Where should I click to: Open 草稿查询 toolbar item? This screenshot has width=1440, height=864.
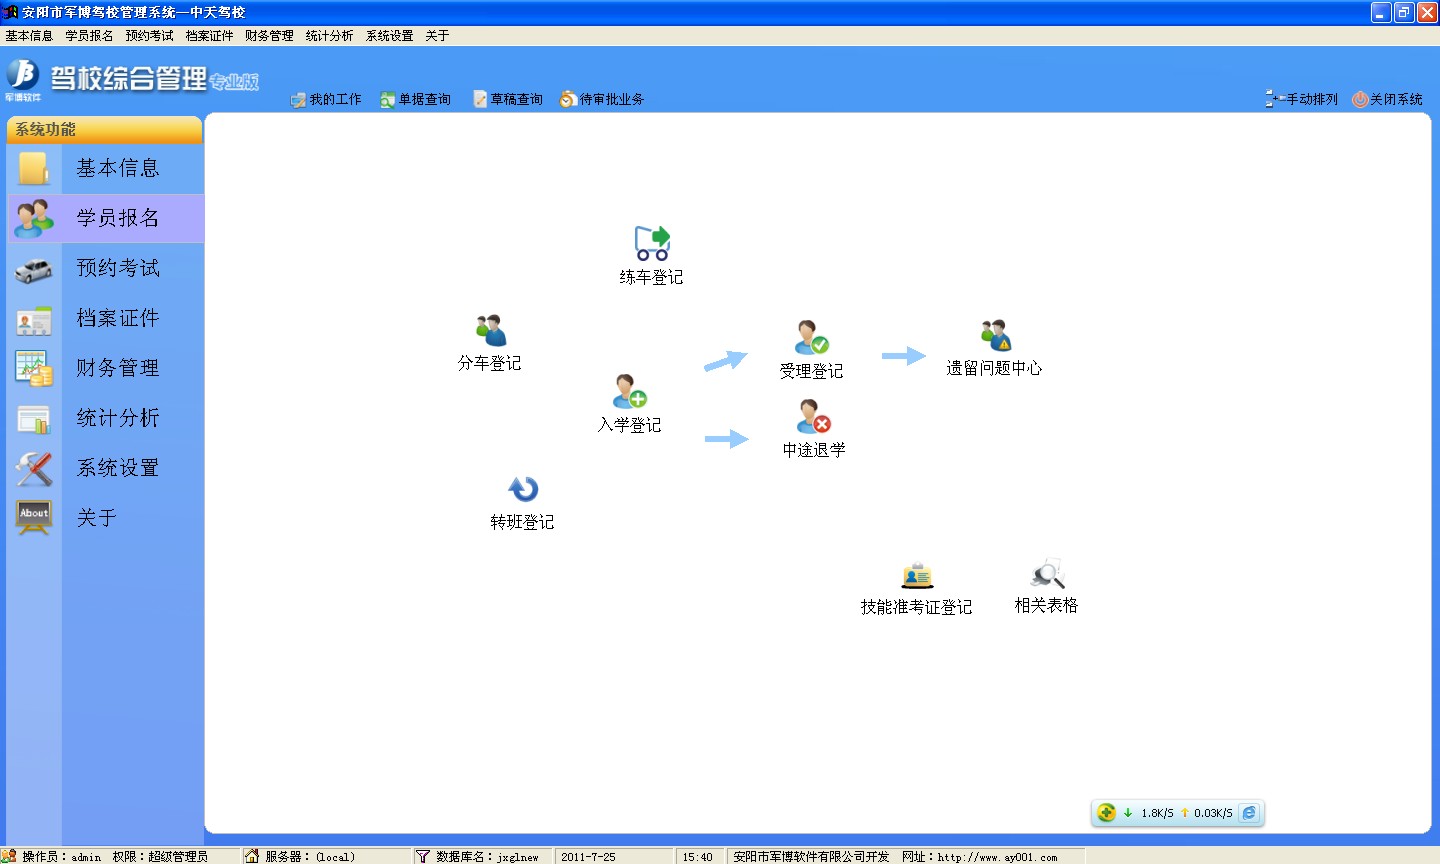point(508,99)
